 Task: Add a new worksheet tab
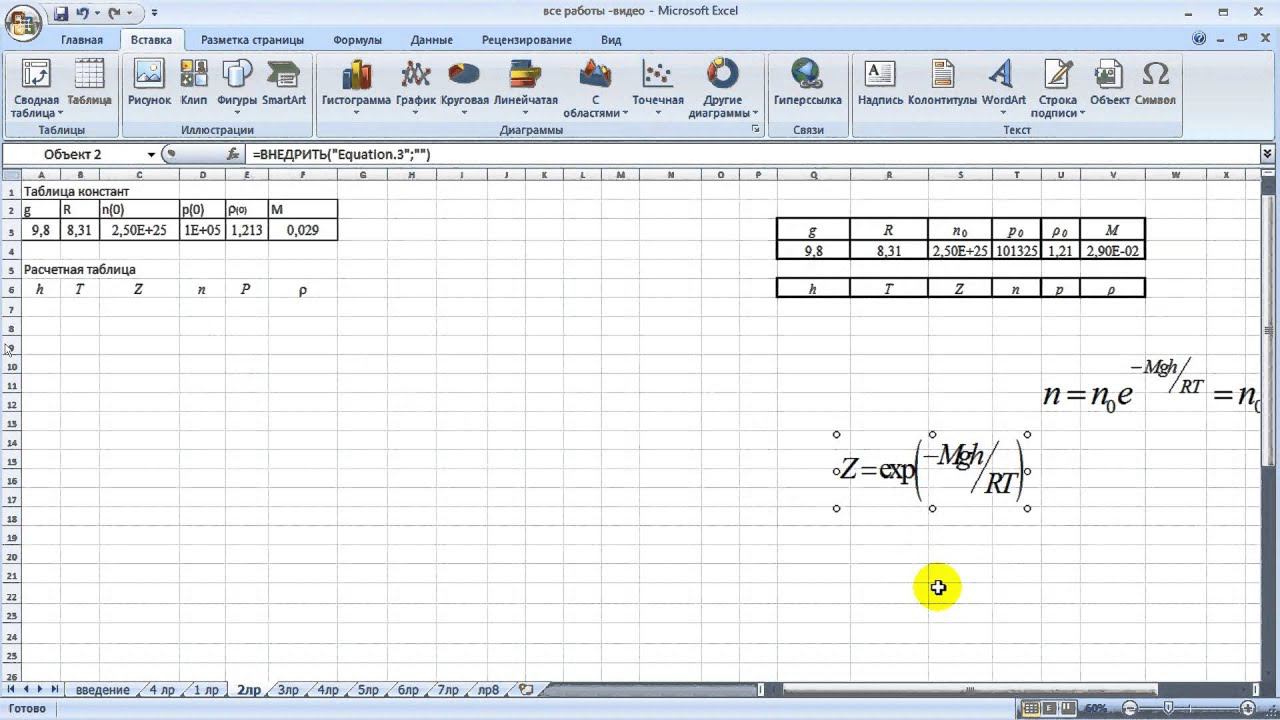coord(526,690)
